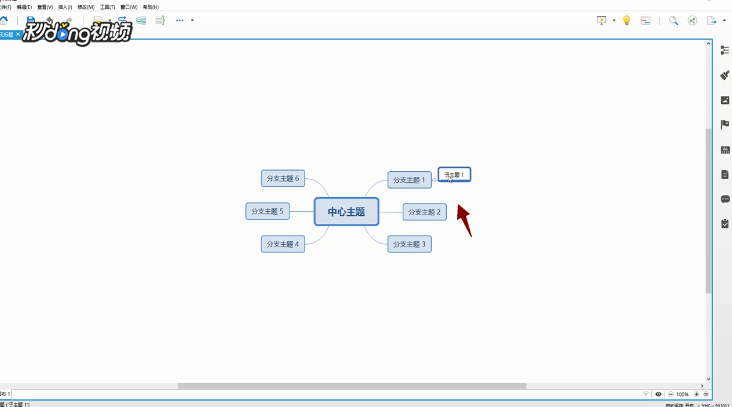The width and height of the screenshot is (732, 407).
Task: Select the 子主题 1 subtopic node
Action: pyautogui.click(x=454, y=175)
